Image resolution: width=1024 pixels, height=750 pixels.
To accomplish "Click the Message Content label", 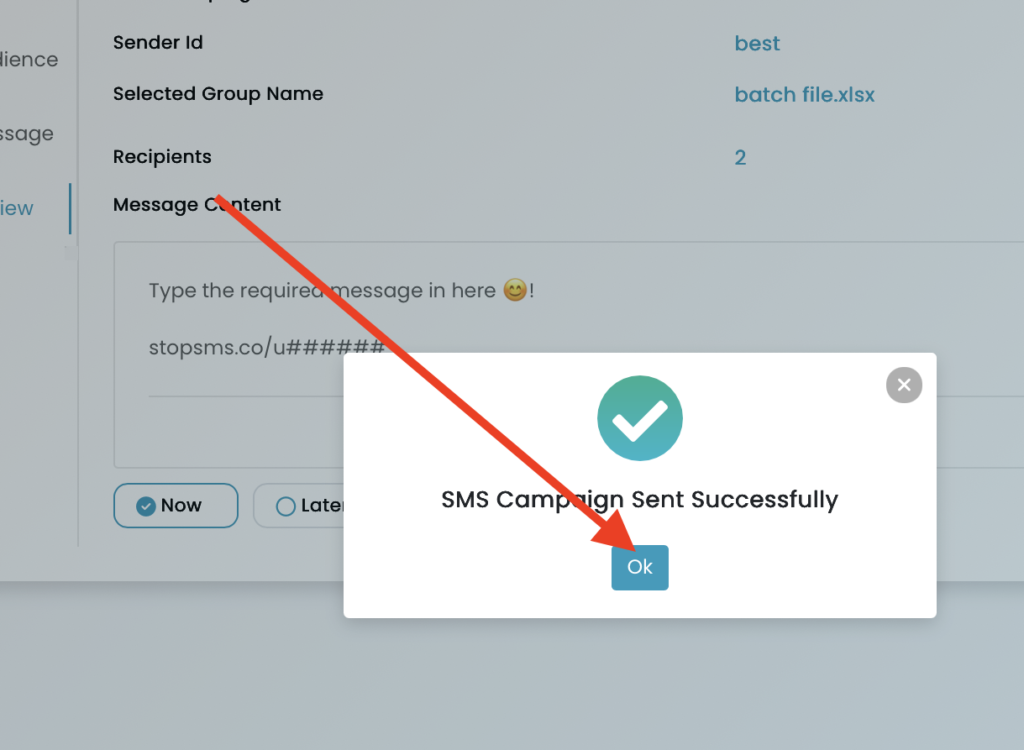I will [197, 204].
